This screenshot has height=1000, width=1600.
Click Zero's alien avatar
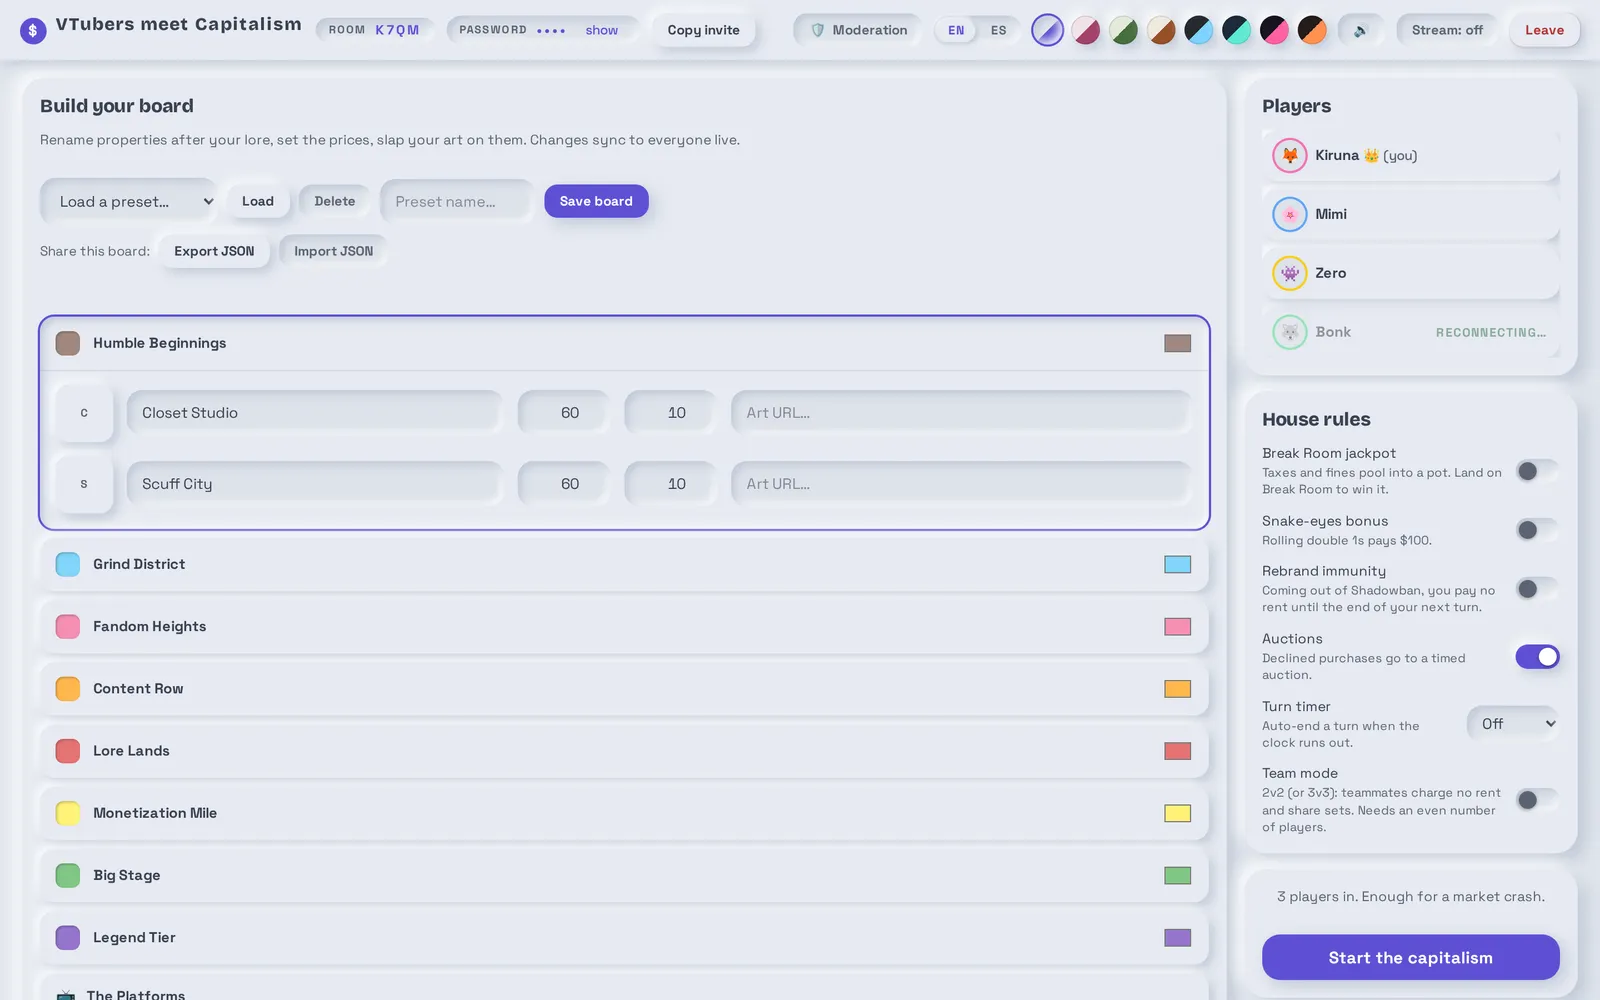tap(1290, 273)
